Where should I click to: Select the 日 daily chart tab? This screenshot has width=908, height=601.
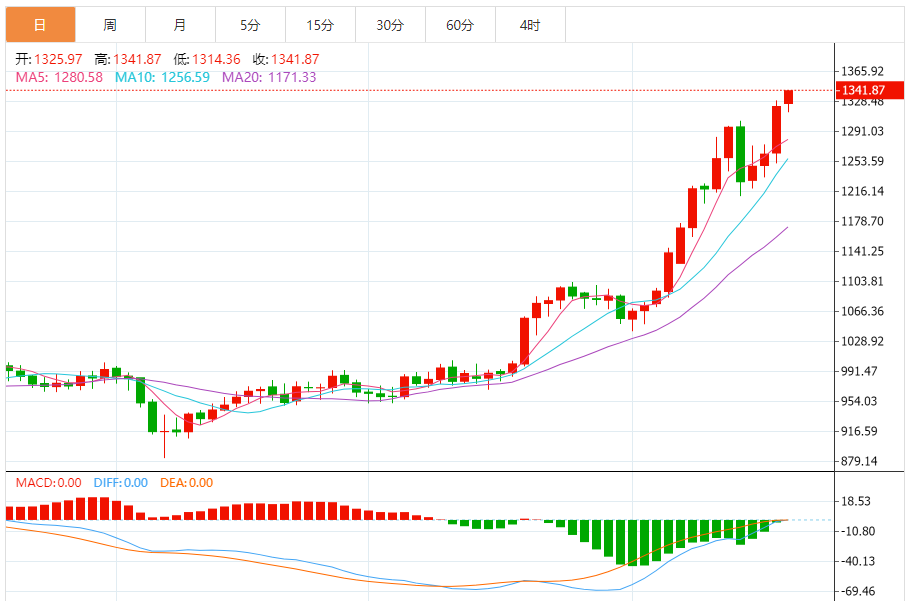coord(41,25)
